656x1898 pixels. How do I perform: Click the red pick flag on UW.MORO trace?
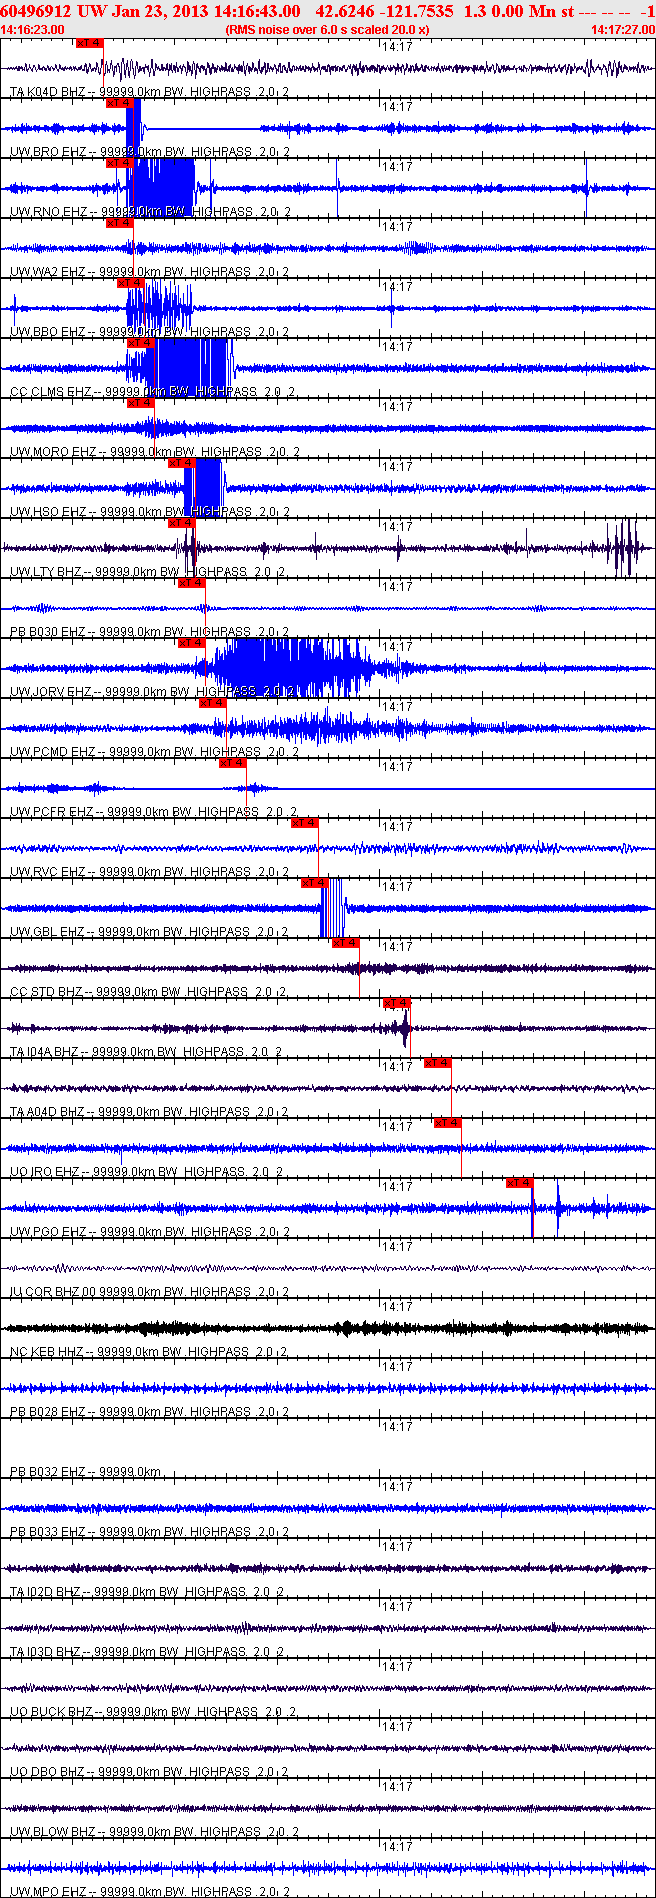140,403
